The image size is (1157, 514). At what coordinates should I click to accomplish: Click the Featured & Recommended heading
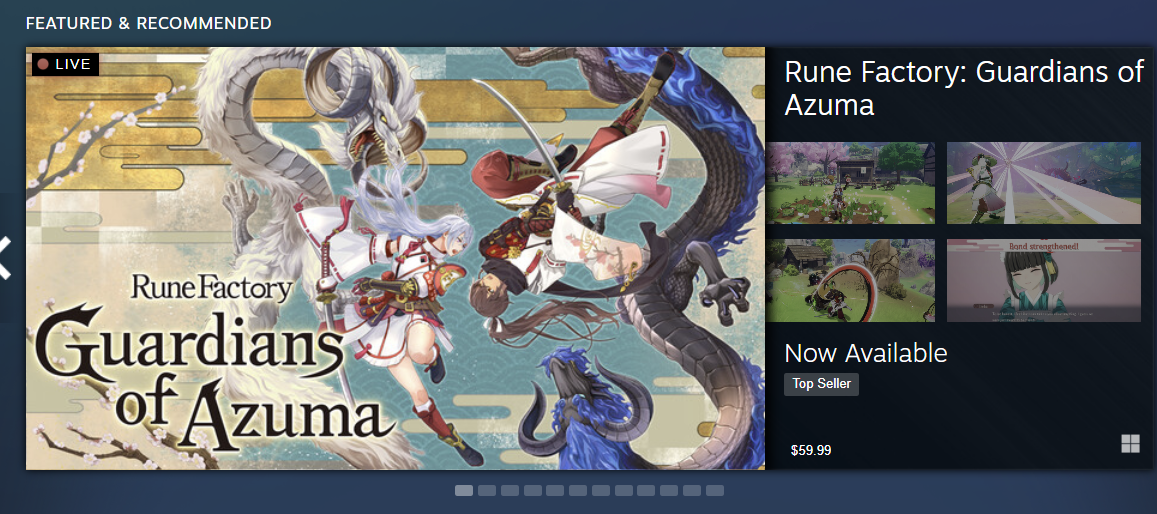(x=148, y=24)
